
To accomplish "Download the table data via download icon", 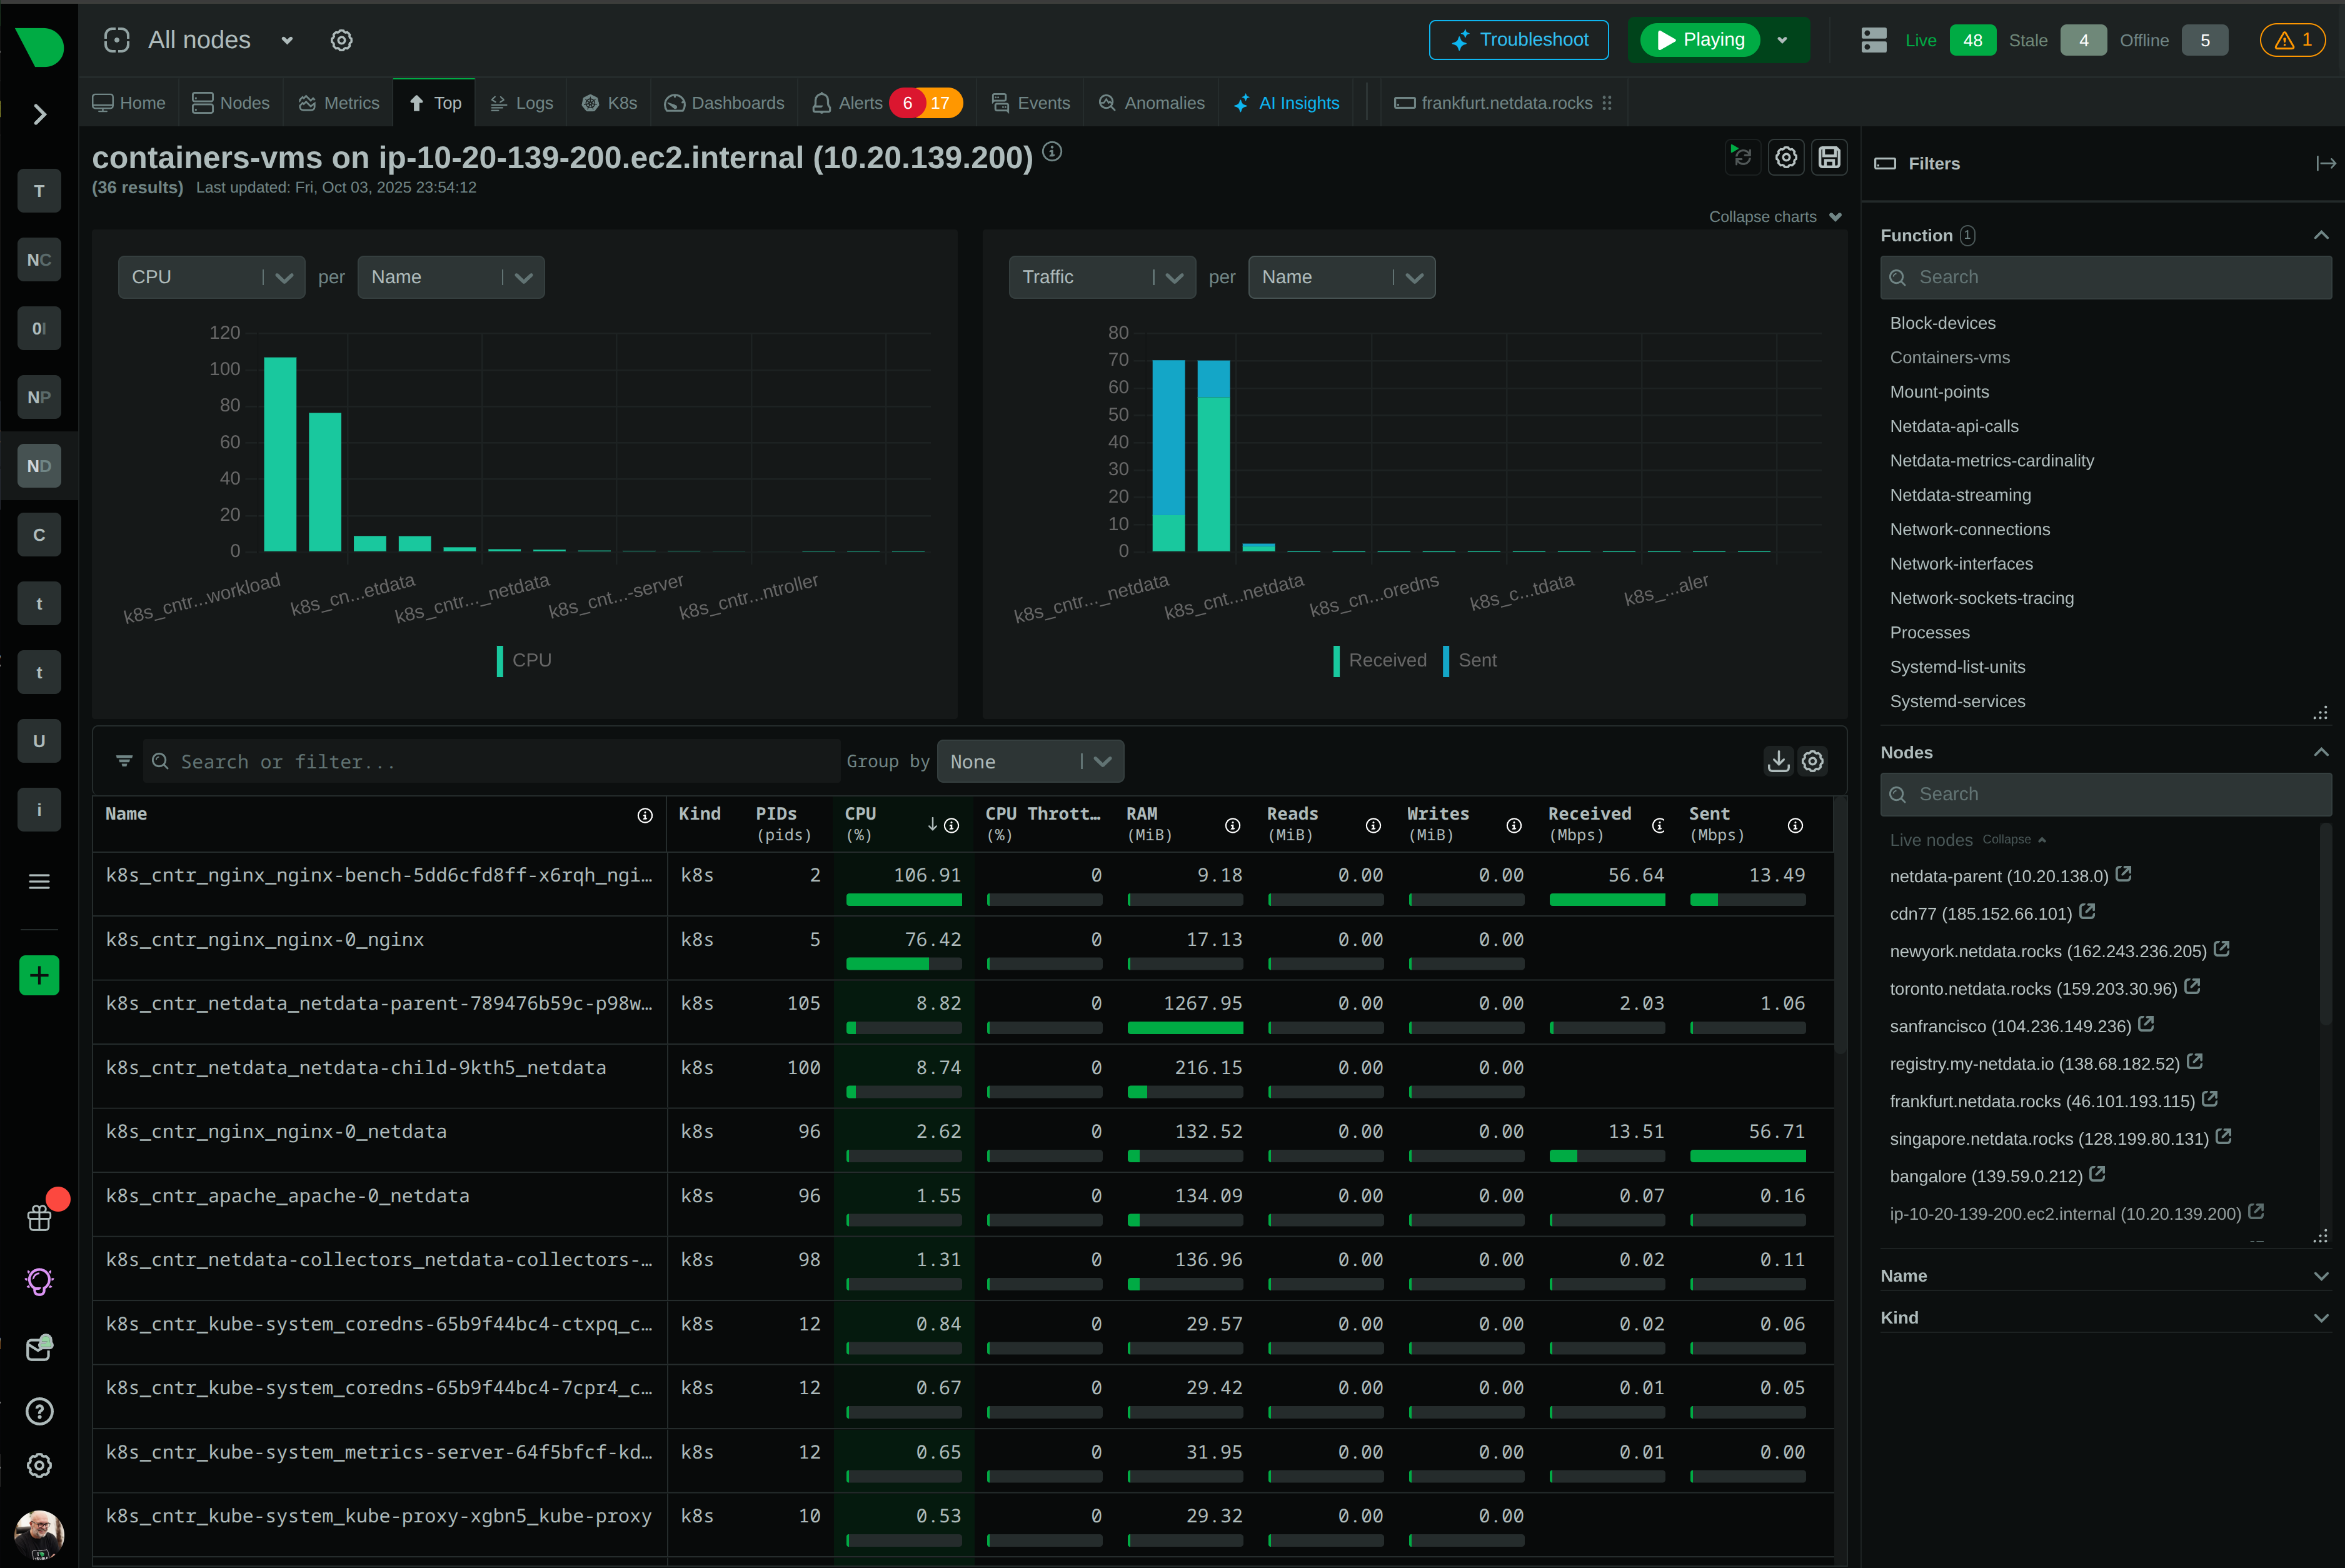I will (1778, 761).
